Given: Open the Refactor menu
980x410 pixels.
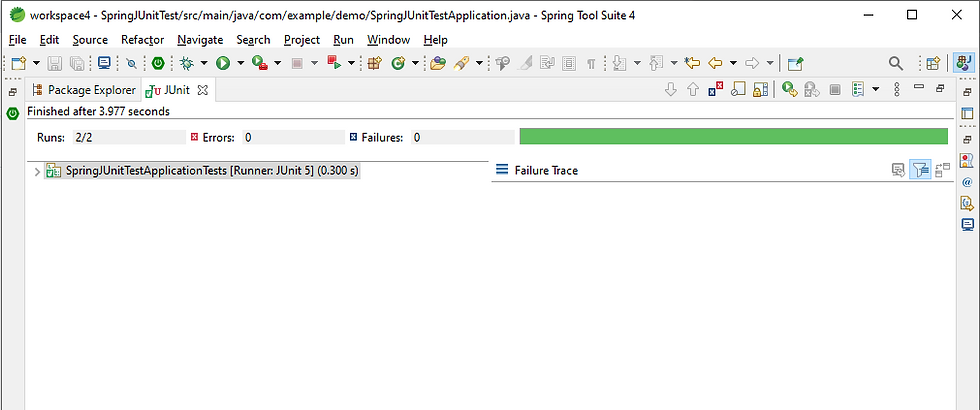Looking at the screenshot, I should (142, 40).
